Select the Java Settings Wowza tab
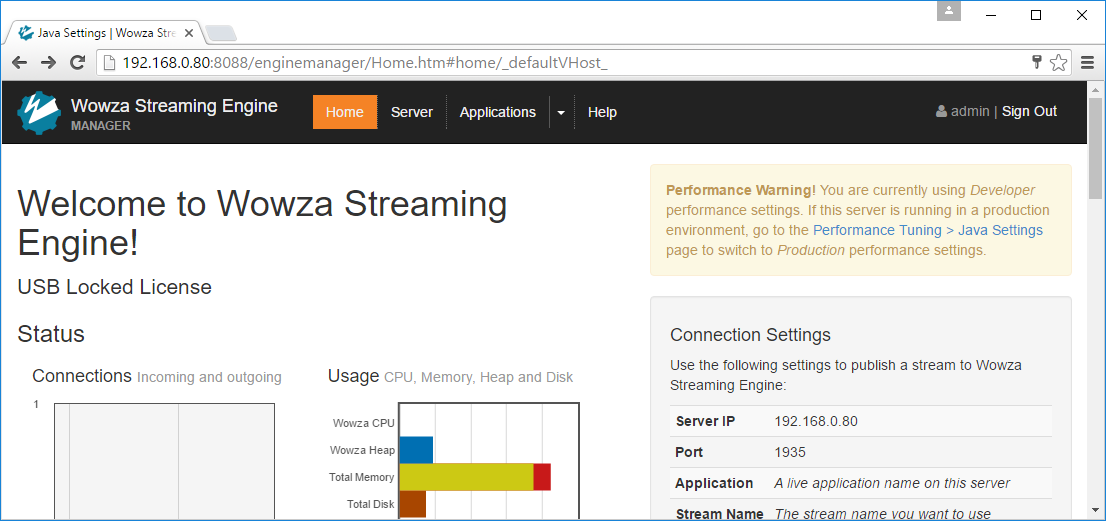 [x=106, y=33]
